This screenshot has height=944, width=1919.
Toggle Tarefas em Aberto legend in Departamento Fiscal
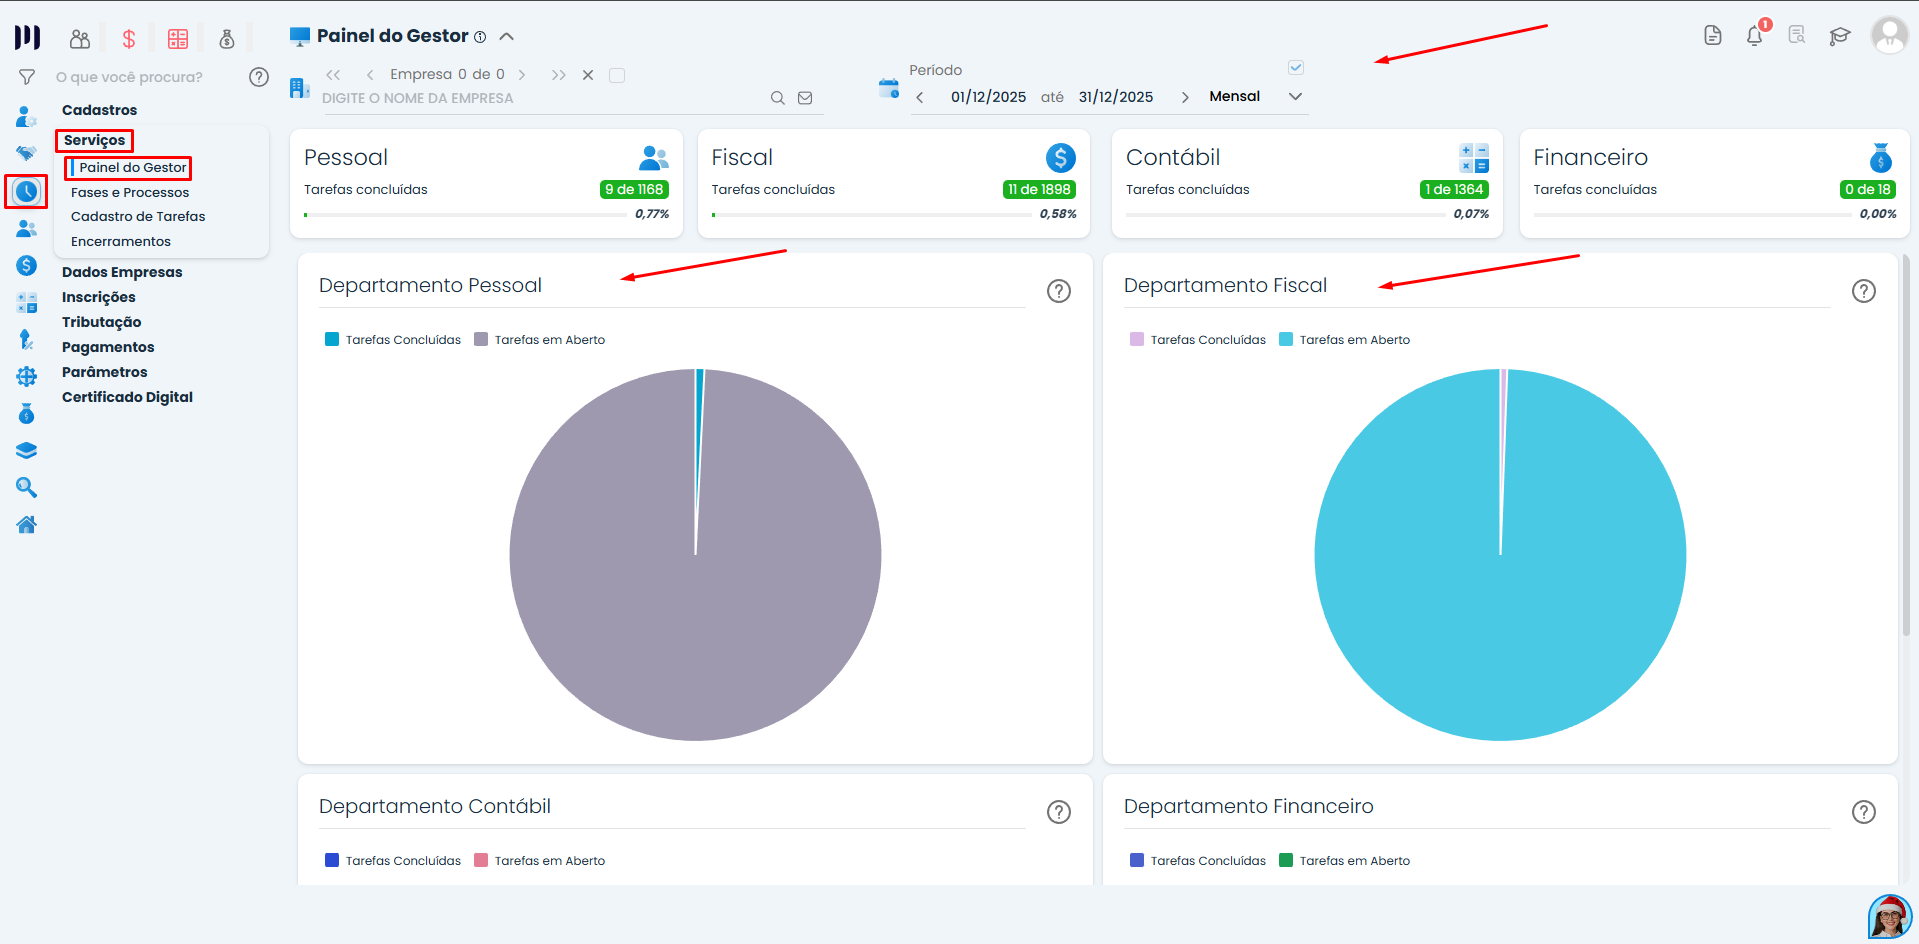1344,340
